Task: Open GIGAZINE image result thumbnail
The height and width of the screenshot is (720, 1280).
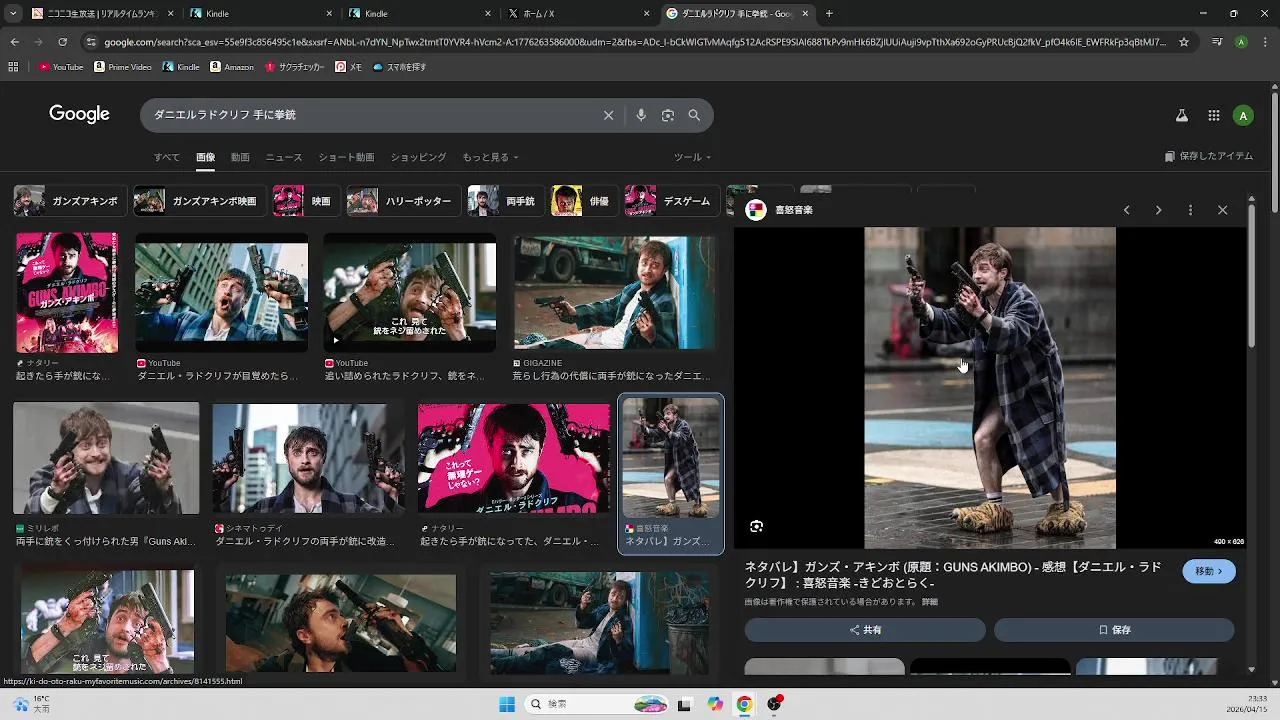Action: click(x=615, y=292)
